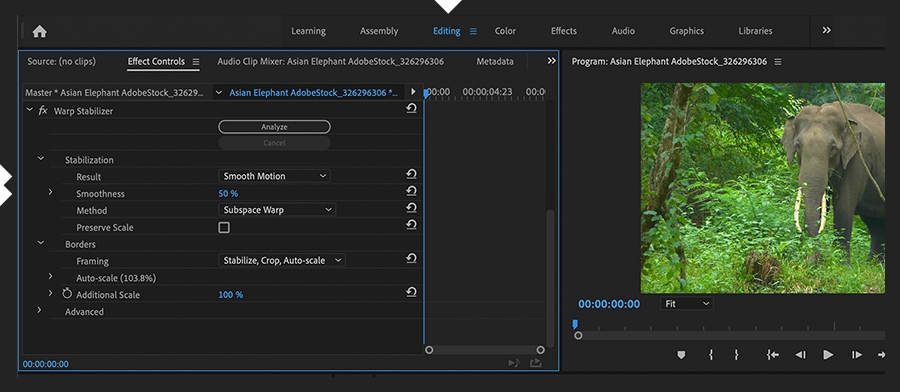Screen dimensions: 900x392
Task: Show hidden panel tabs with double chevron
Action: (552, 61)
